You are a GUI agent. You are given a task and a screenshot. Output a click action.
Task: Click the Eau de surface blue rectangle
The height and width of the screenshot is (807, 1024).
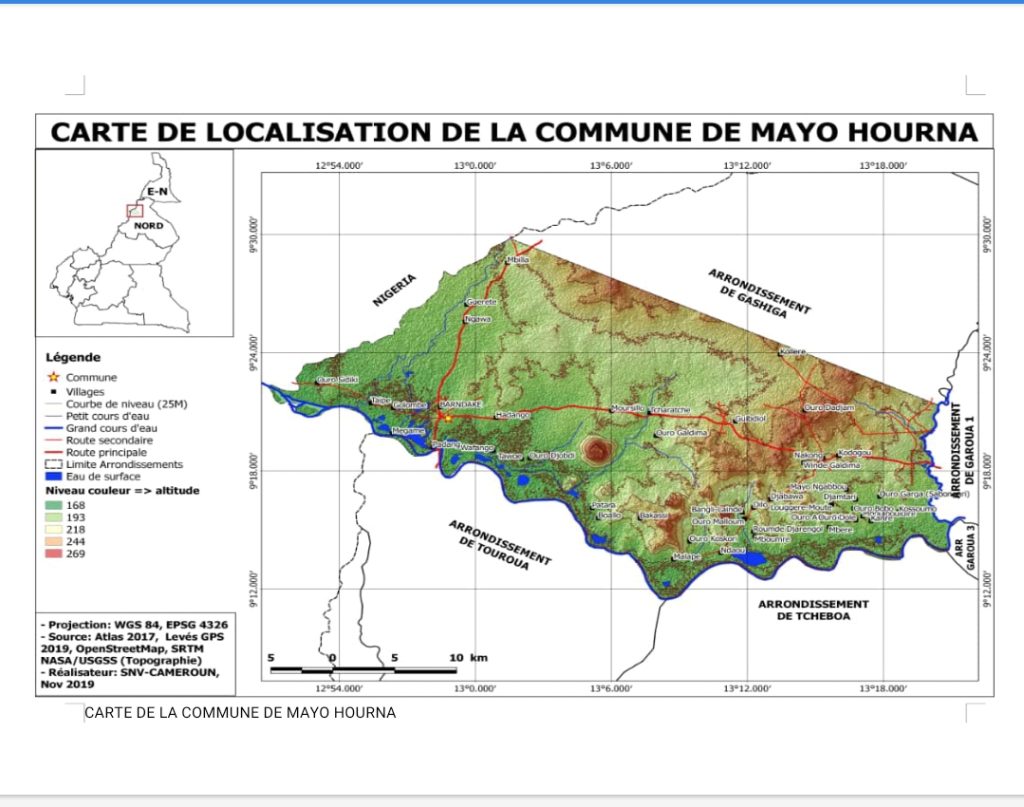coord(52,477)
